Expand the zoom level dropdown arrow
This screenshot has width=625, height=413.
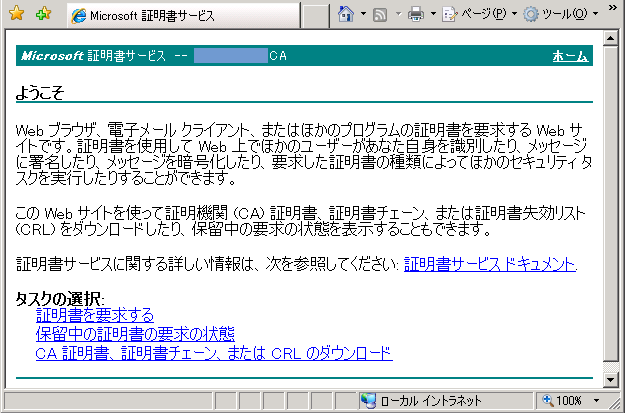pyautogui.click(x=596, y=400)
